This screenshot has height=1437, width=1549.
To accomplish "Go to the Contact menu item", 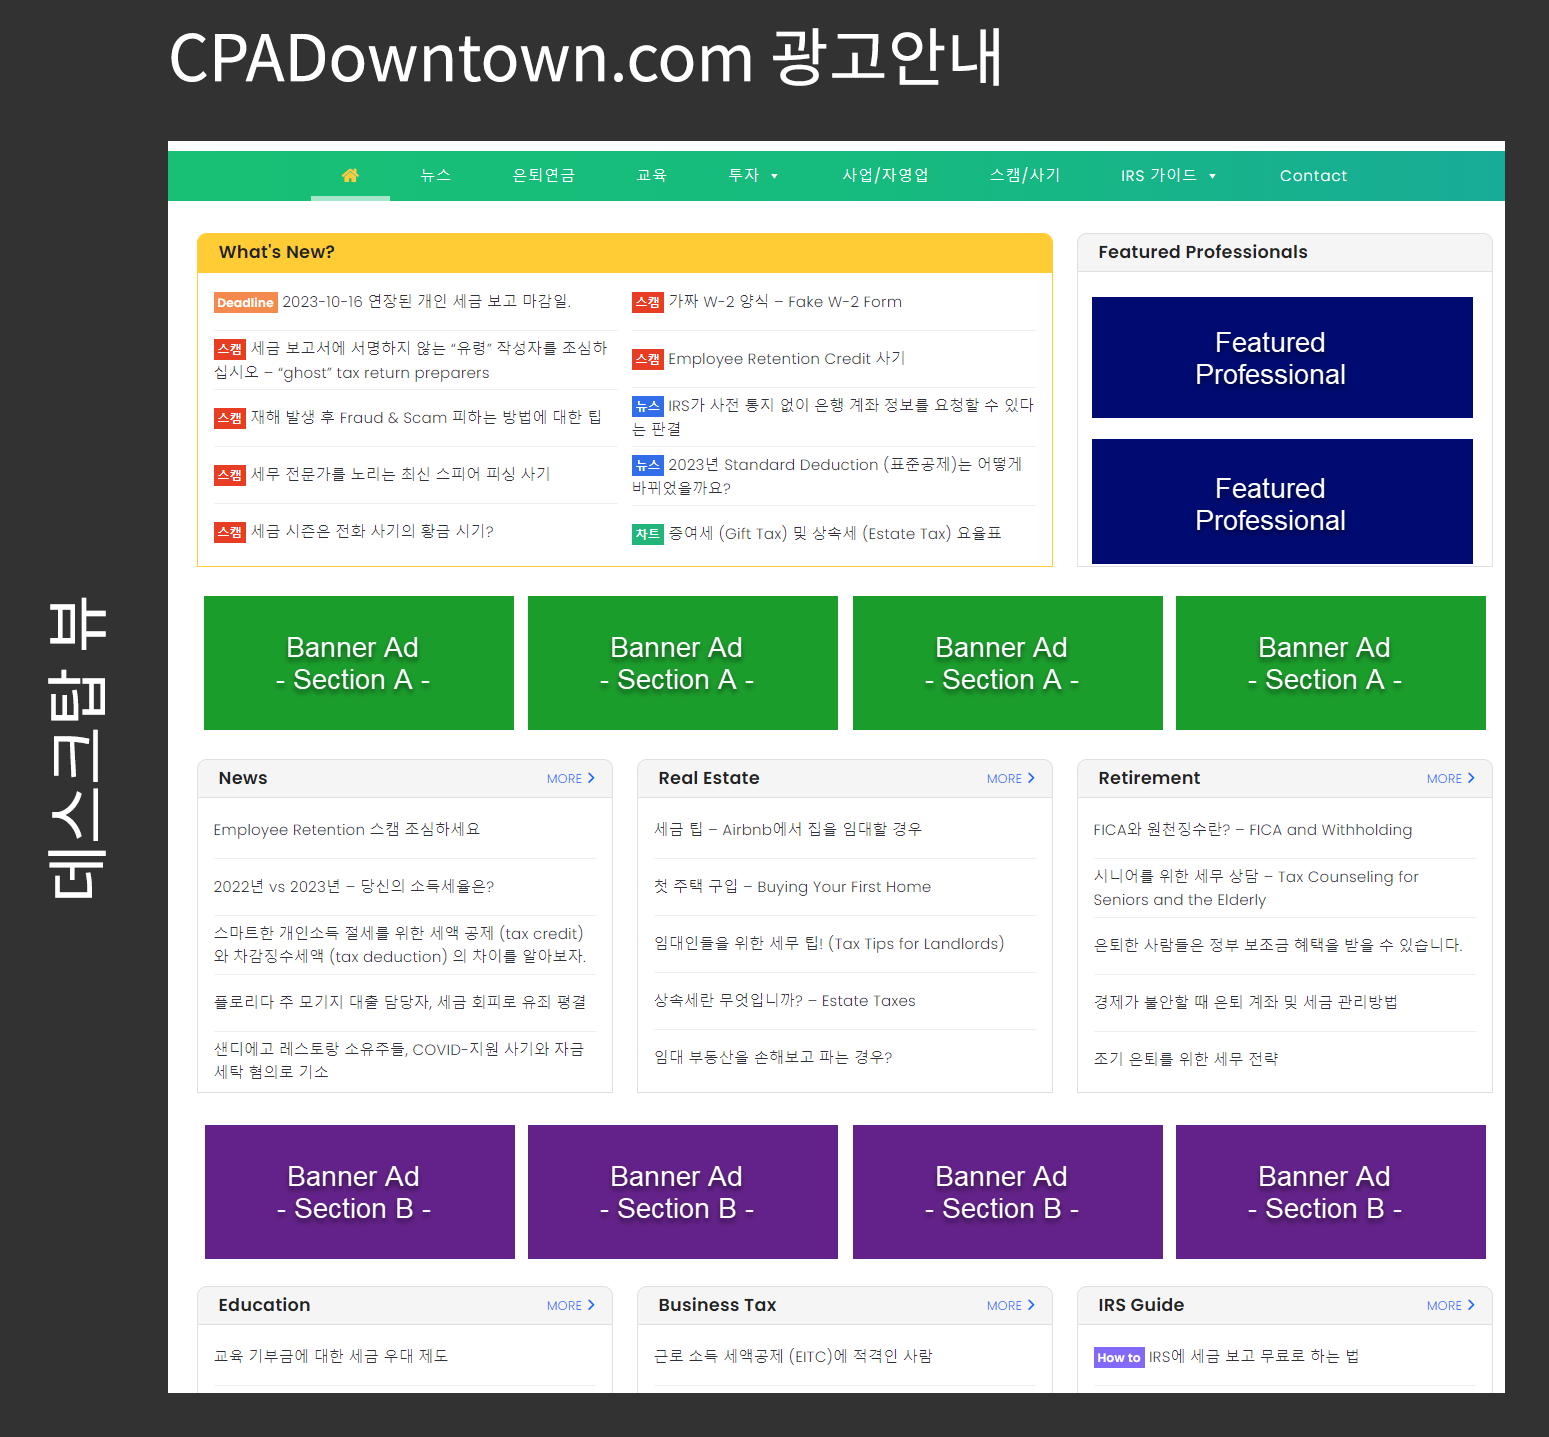I will (1312, 176).
